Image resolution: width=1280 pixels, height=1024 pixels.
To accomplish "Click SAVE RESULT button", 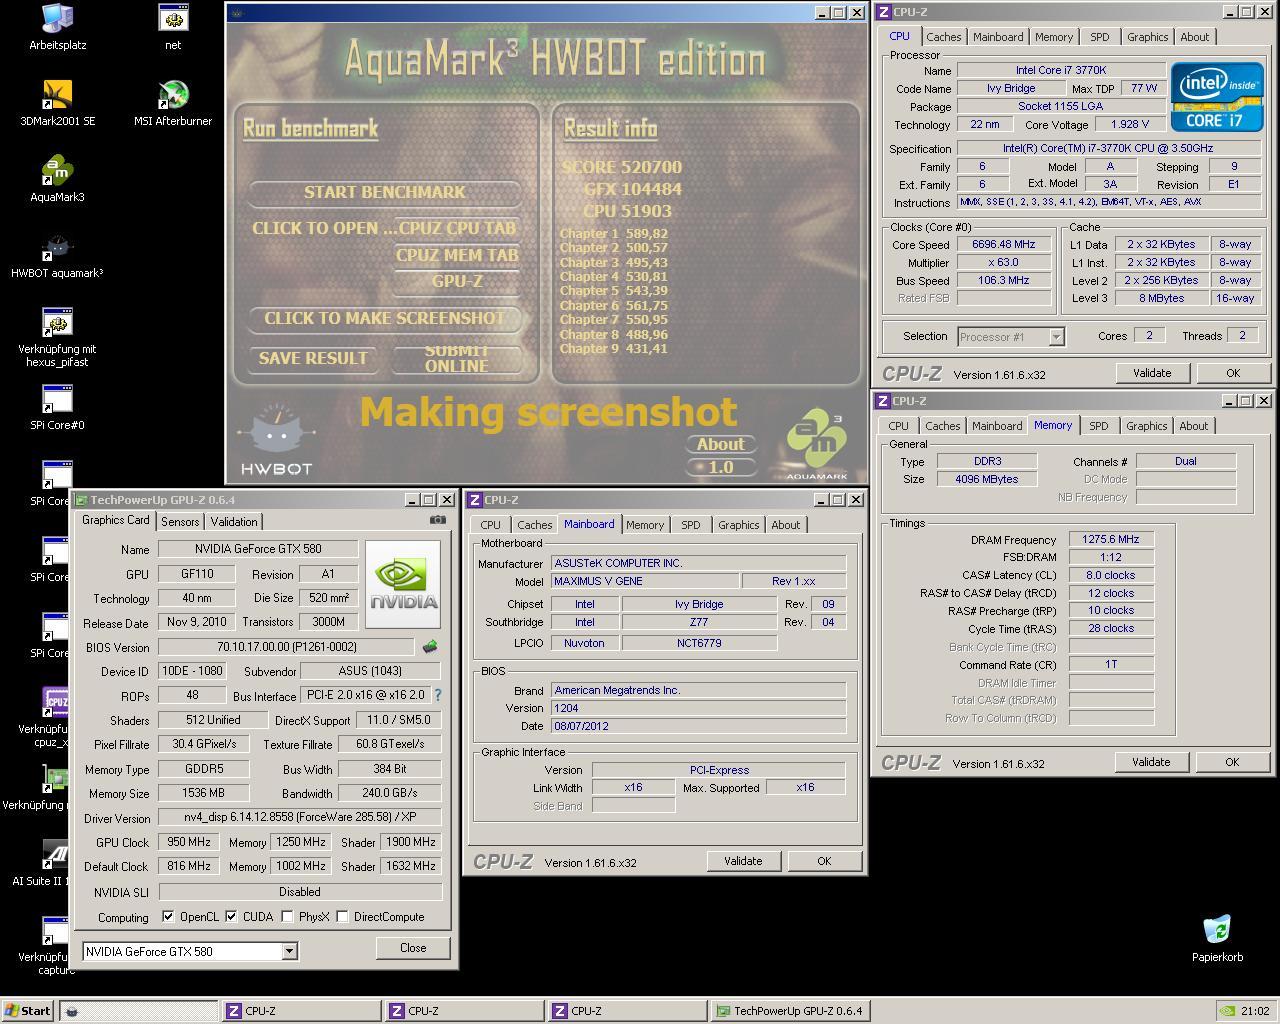I will (313, 358).
